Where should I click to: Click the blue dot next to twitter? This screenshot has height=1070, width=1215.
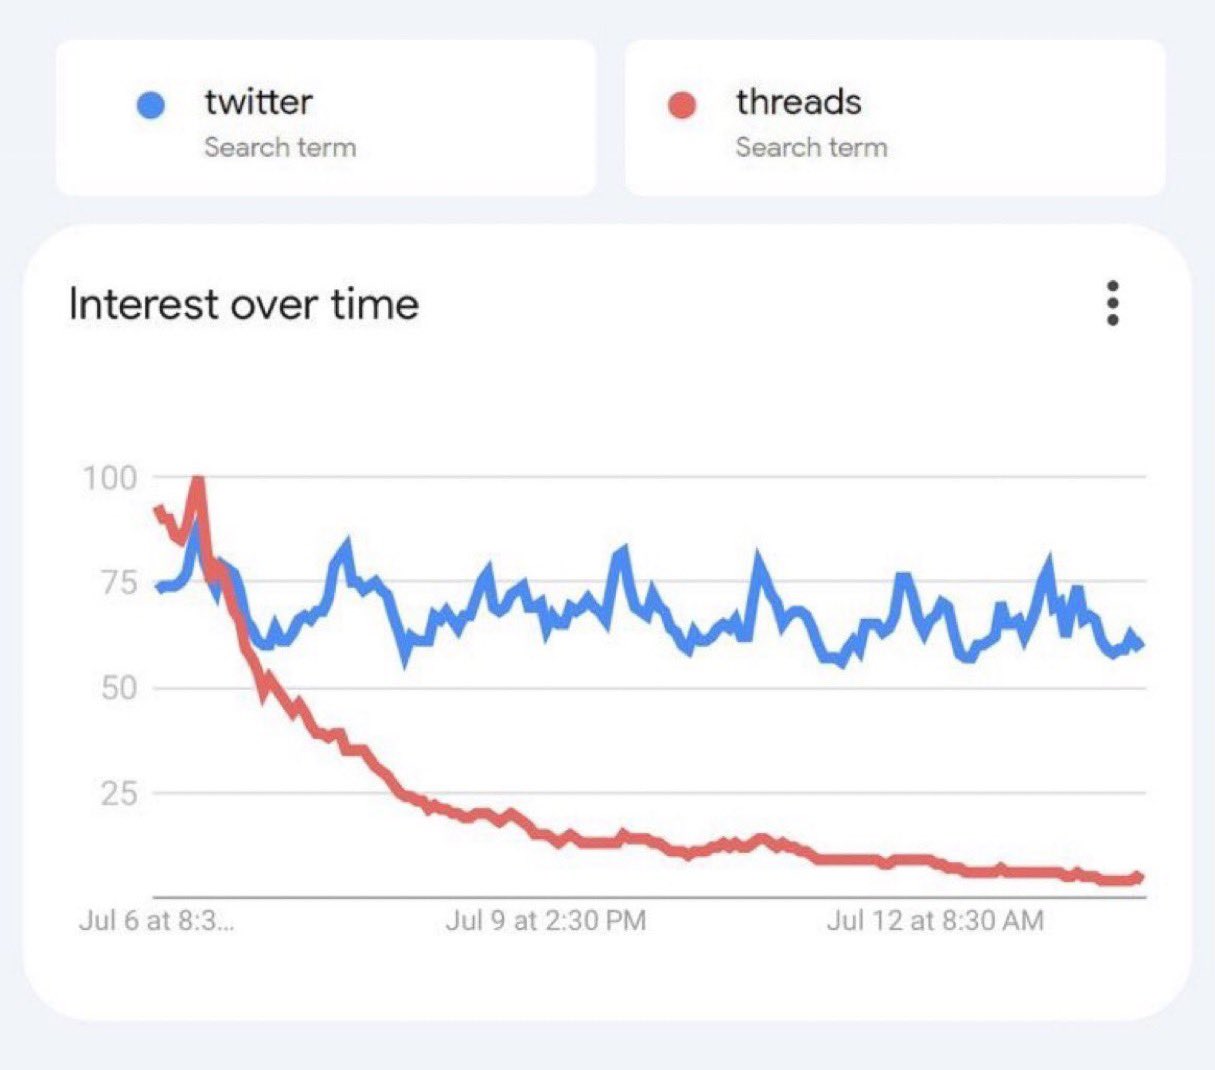(x=151, y=102)
